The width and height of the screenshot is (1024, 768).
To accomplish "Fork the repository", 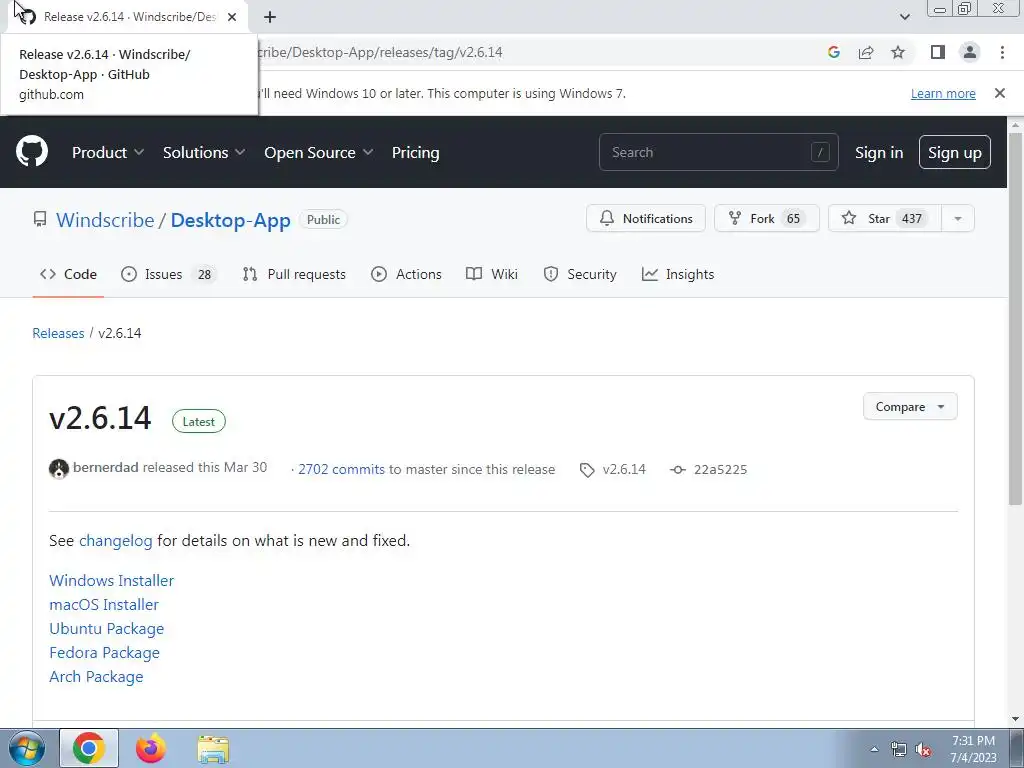I will [x=767, y=218].
